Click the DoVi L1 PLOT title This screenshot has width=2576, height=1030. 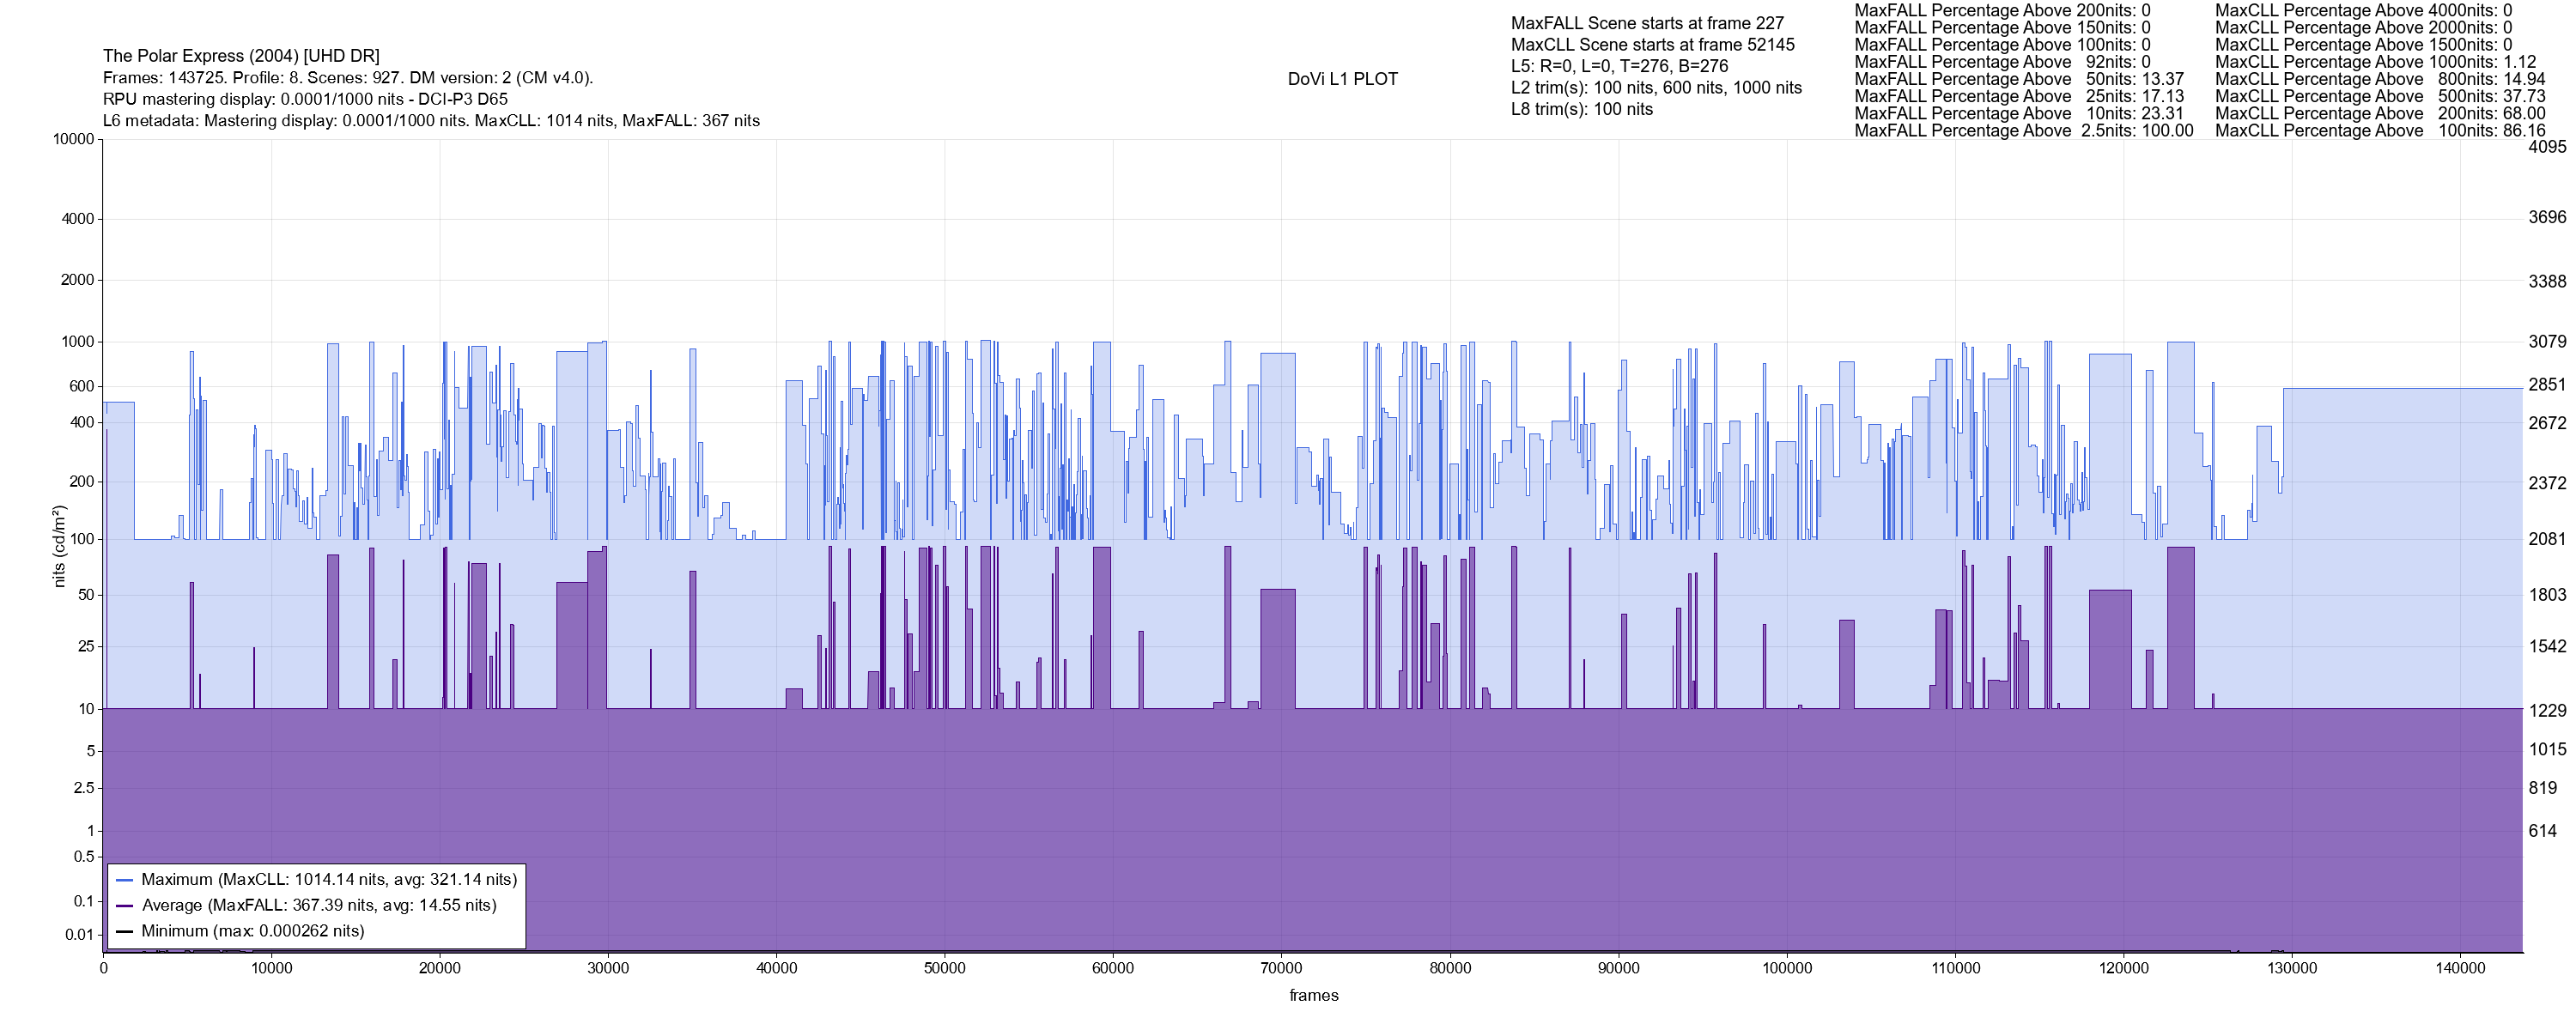(x=1342, y=79)
